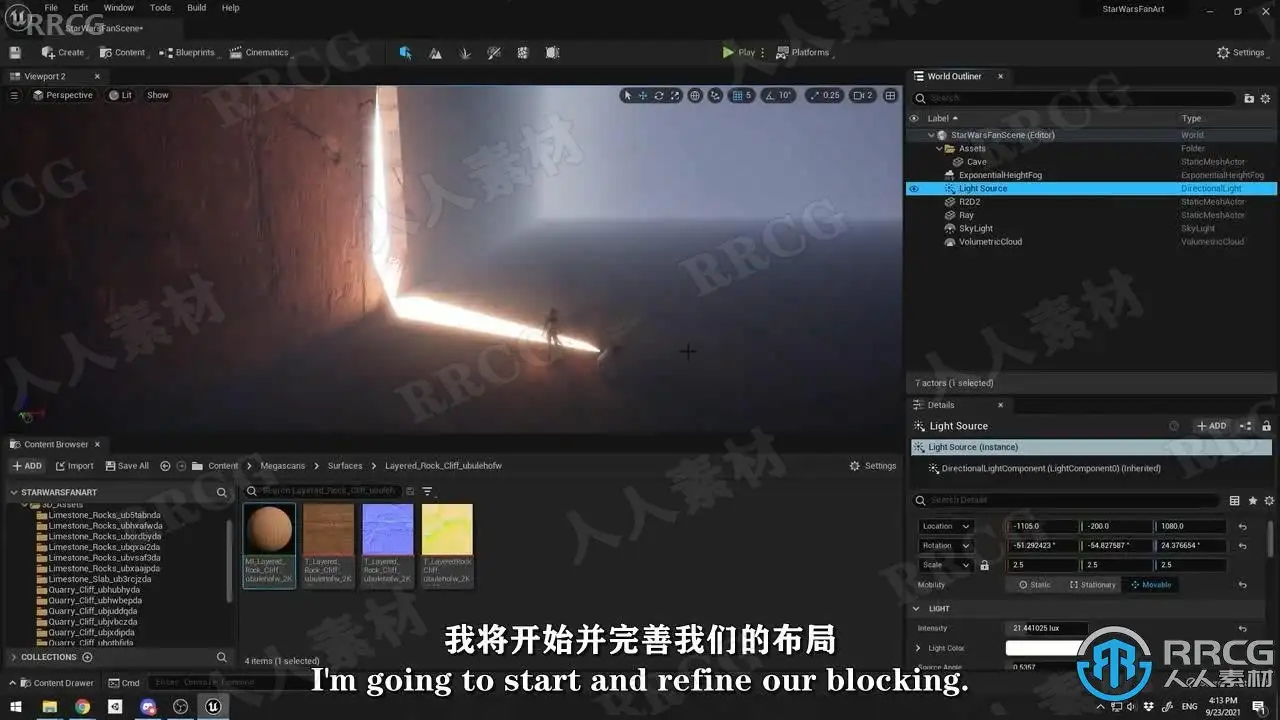Select the Movable mobility option
This screenshot has height=720, width=1280.
coord(1150,585)
